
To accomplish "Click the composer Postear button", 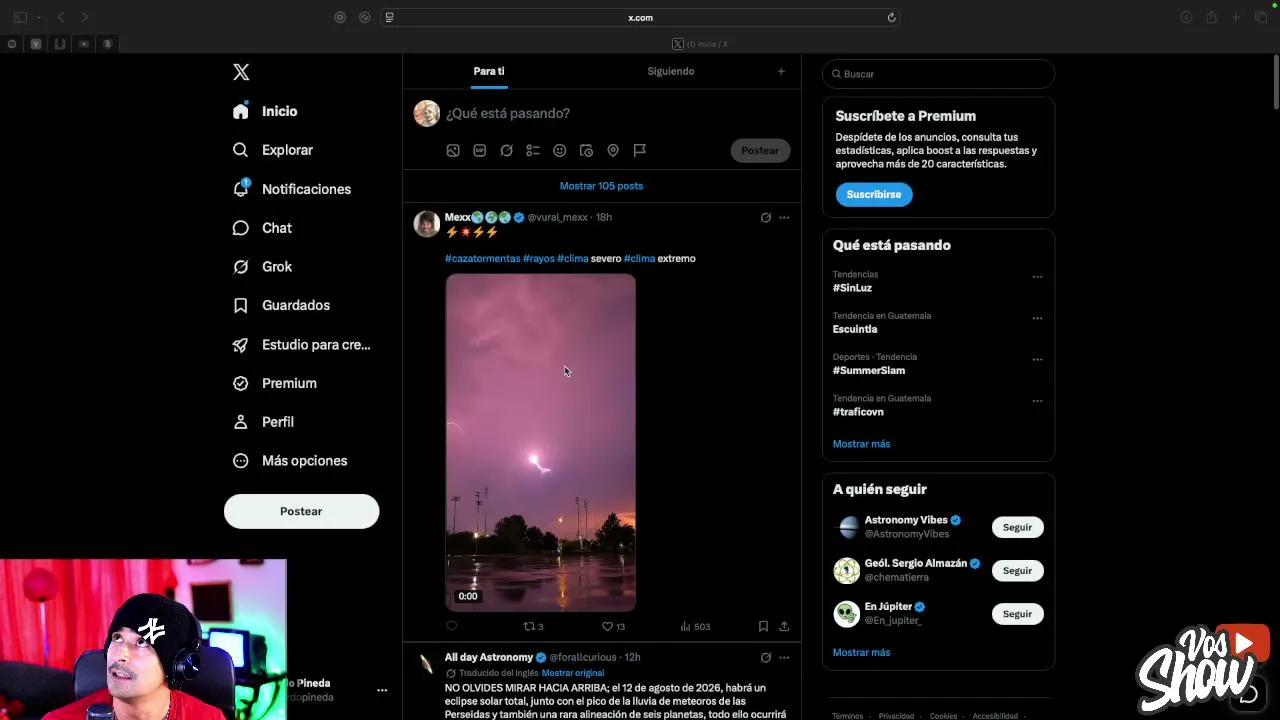I will pos(760,150).
